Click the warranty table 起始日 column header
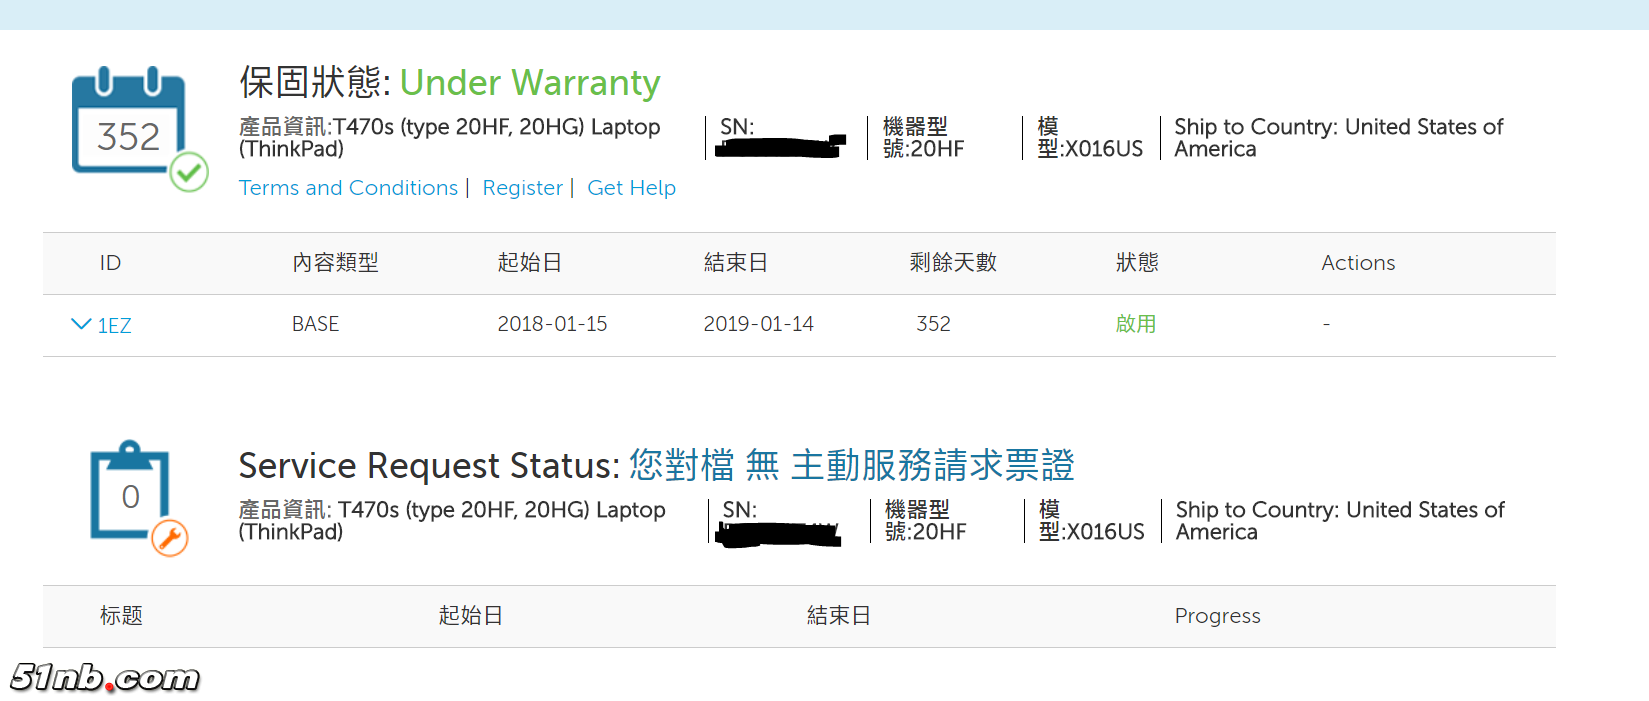The image size is (1649, 701). point(529,263)
